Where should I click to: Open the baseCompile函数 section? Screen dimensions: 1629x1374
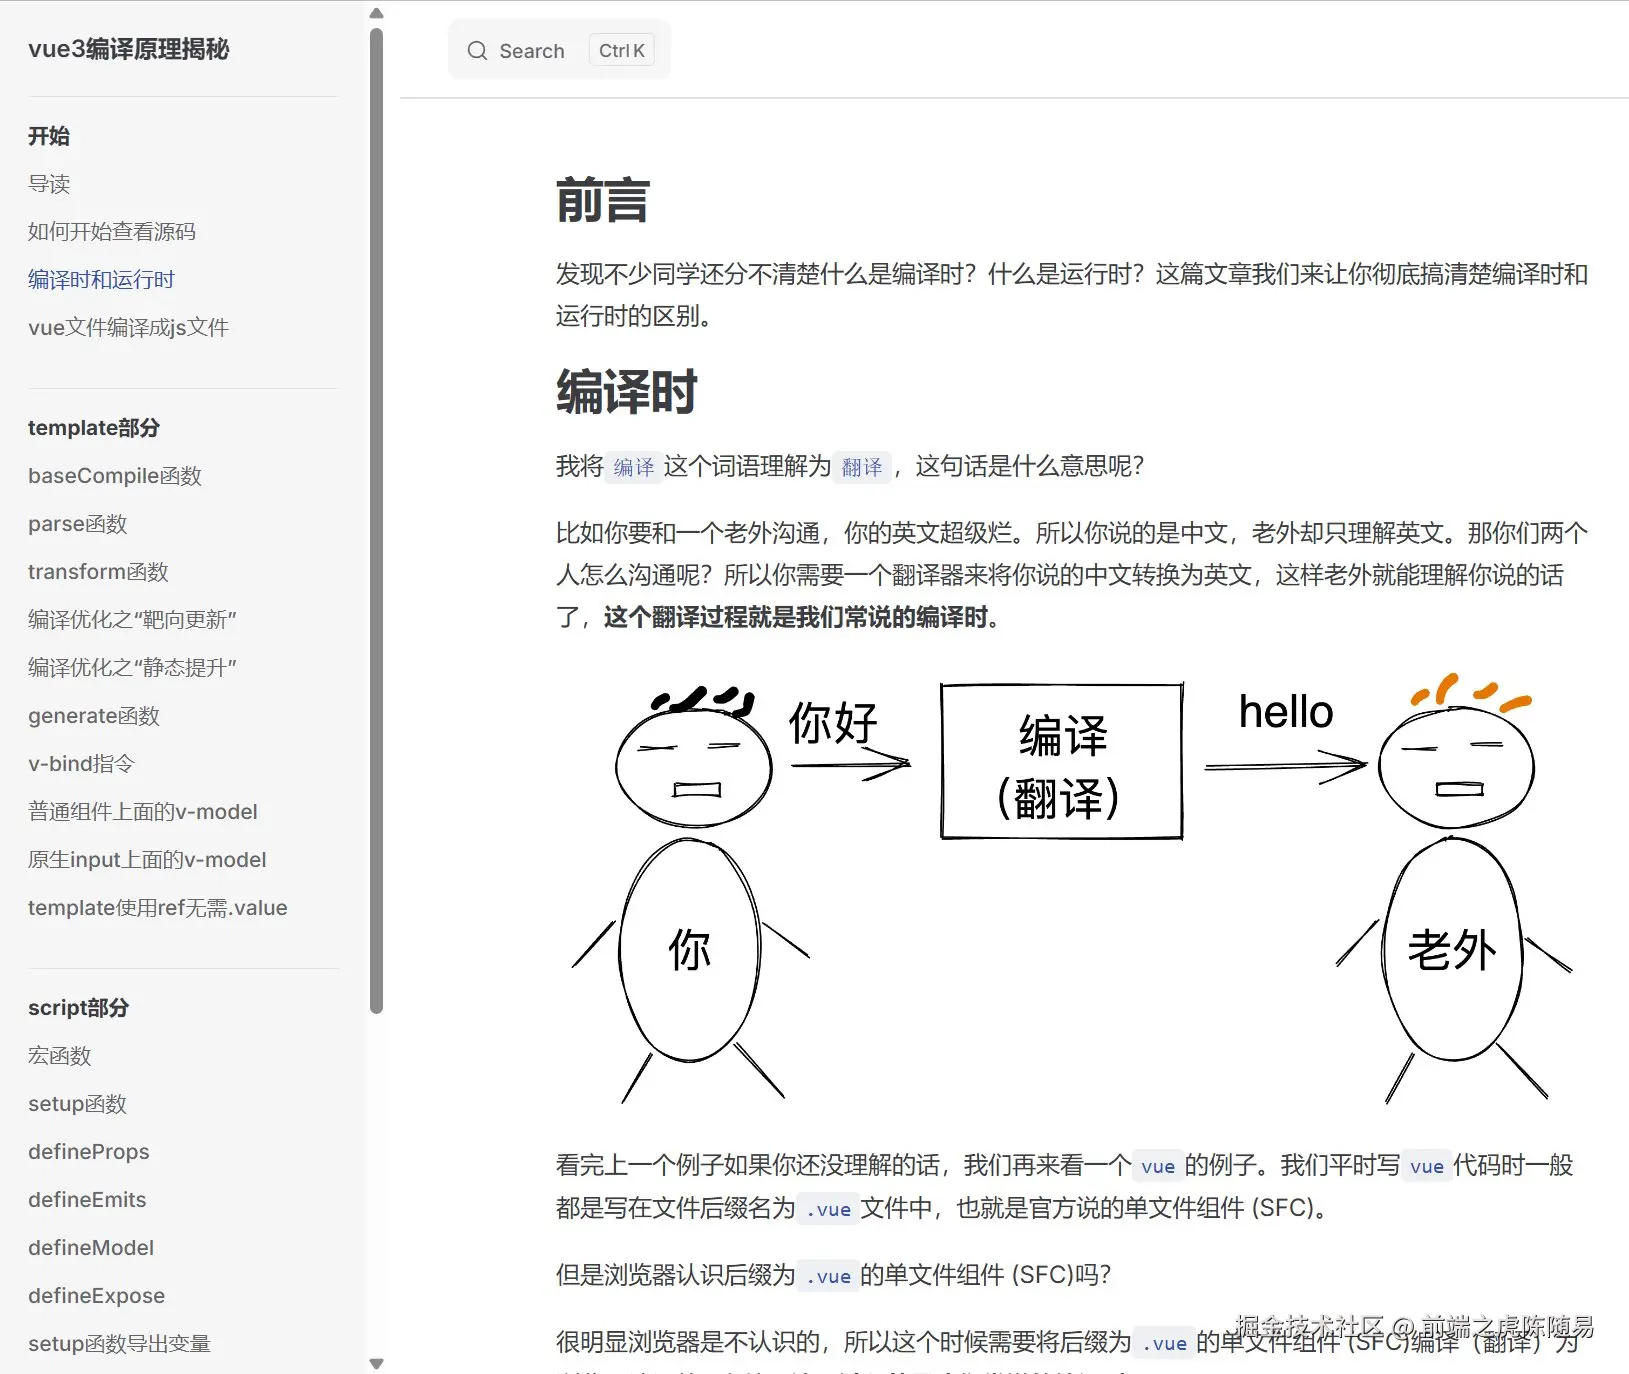coord(115,475)
